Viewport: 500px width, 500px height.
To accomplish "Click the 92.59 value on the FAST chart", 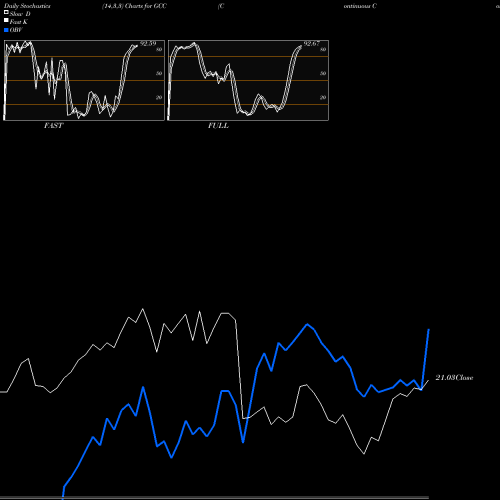I will [x=148, y=44].
